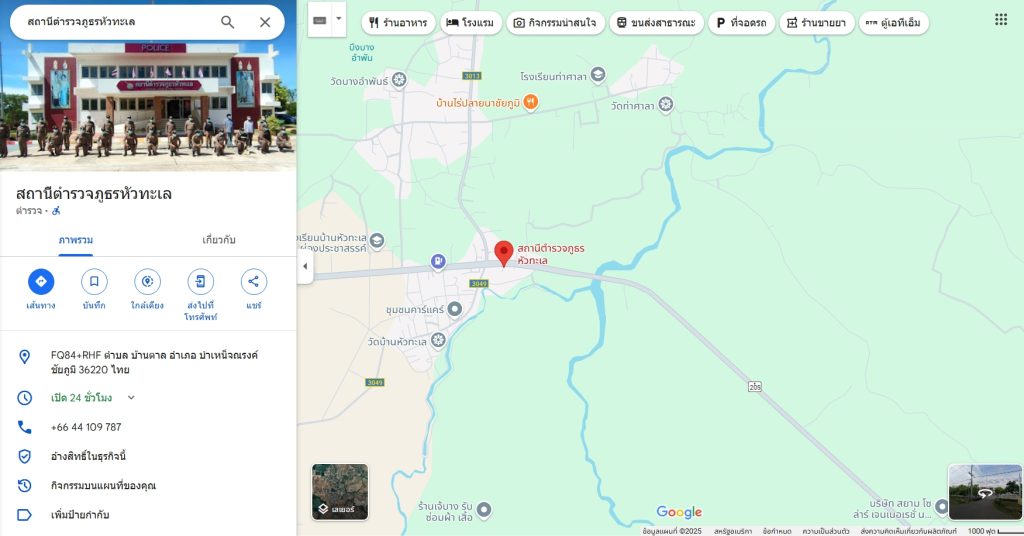Viewport: 1024px width, 536px height.
Task: Toggle the satellite layers (เลเยอร์) thumbnail
Action: click(x=340, y=492)
